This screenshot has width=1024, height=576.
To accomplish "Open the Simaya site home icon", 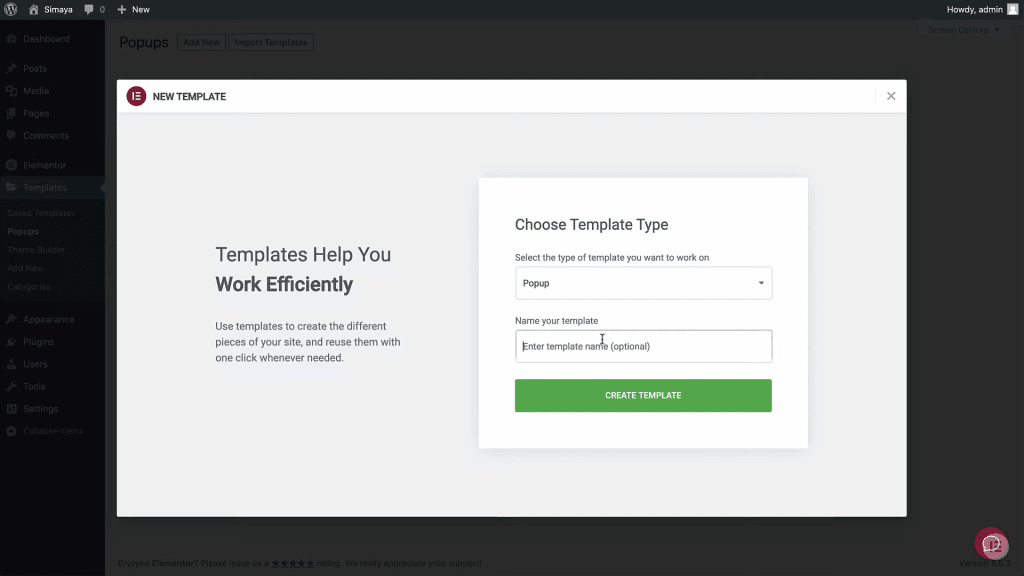I will (33, 9).
